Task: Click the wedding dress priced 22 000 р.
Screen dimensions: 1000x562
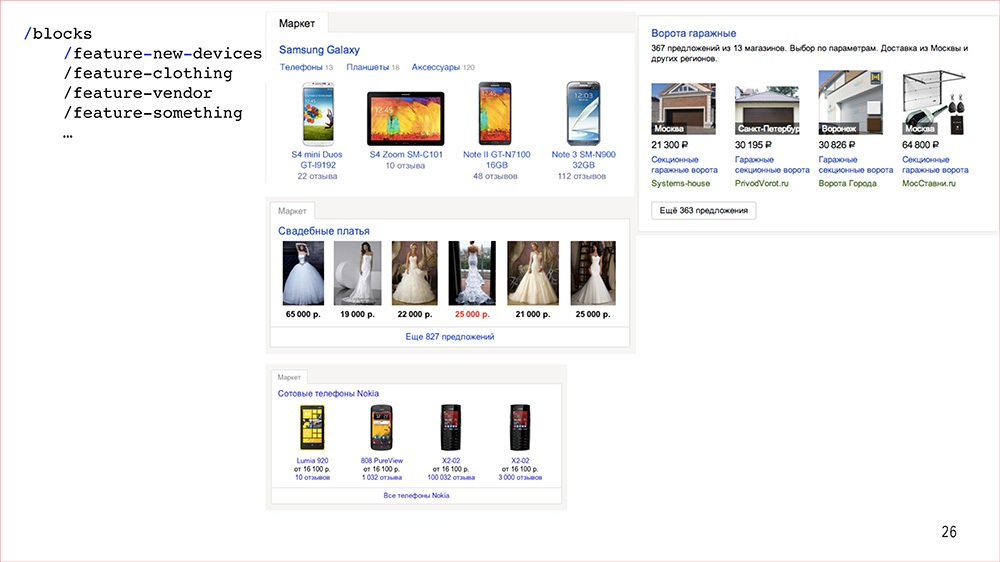Action: pyautogui.click(x=415, y=273)
